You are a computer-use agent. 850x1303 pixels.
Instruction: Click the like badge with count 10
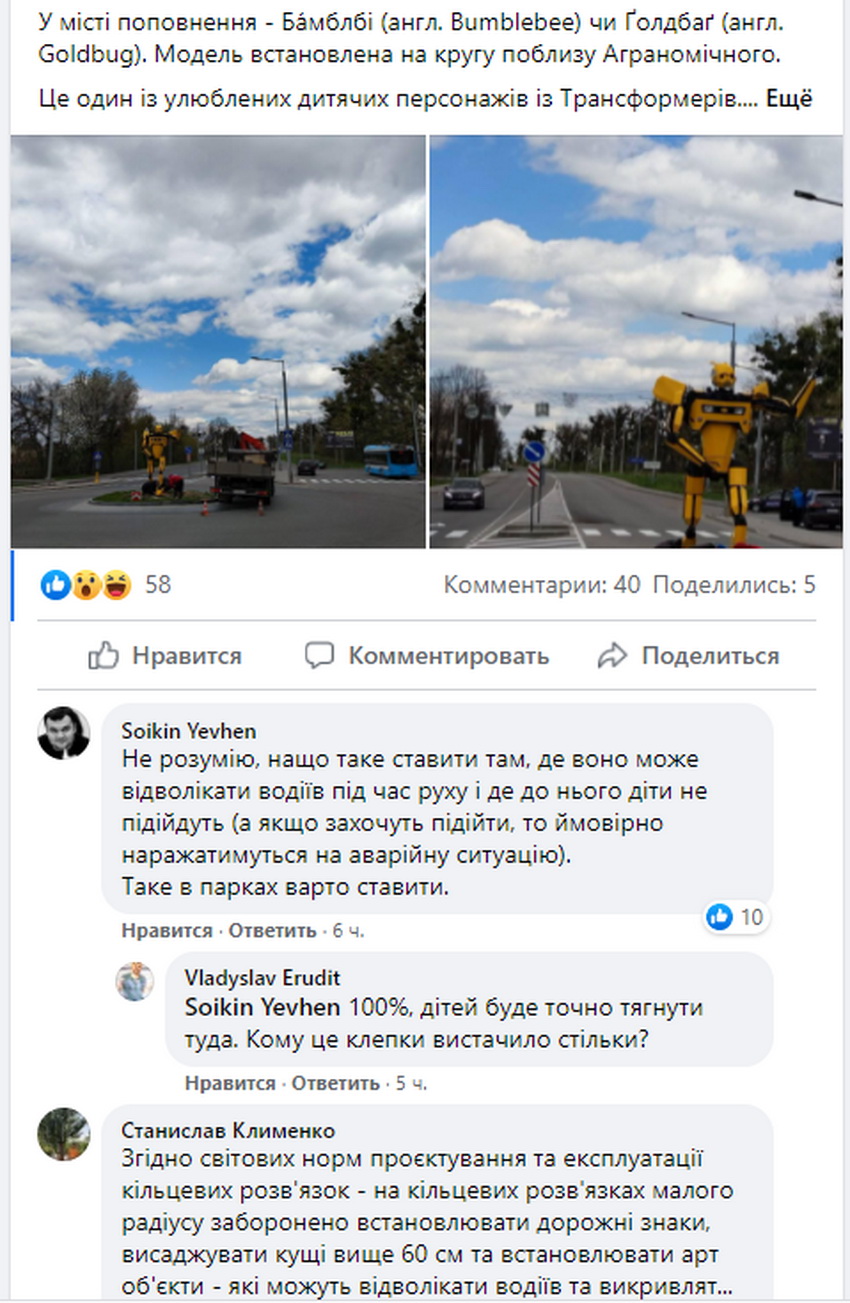click(735, 917)
